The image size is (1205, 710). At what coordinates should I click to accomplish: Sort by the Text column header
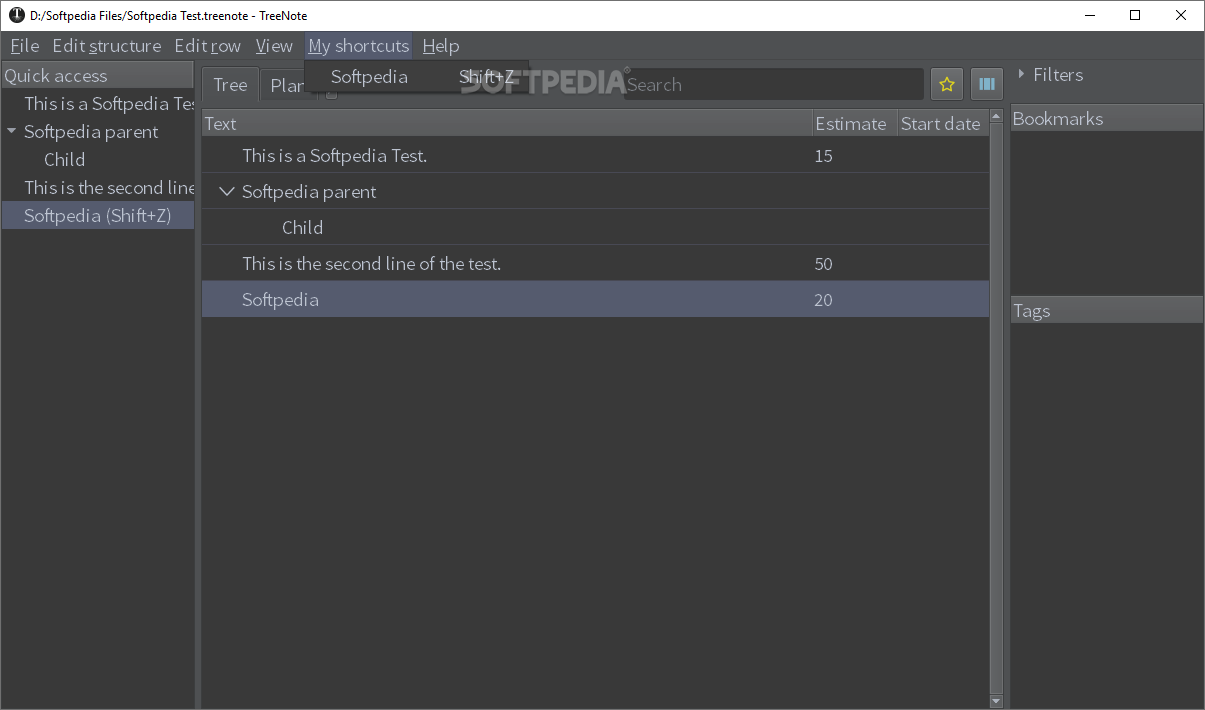pyautogui.click(x=507, y=124)
